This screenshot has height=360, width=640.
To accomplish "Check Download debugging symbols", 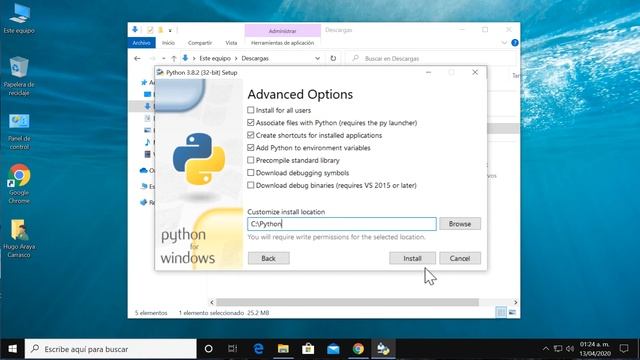I will pyautogui.click(x=251, y=173).
